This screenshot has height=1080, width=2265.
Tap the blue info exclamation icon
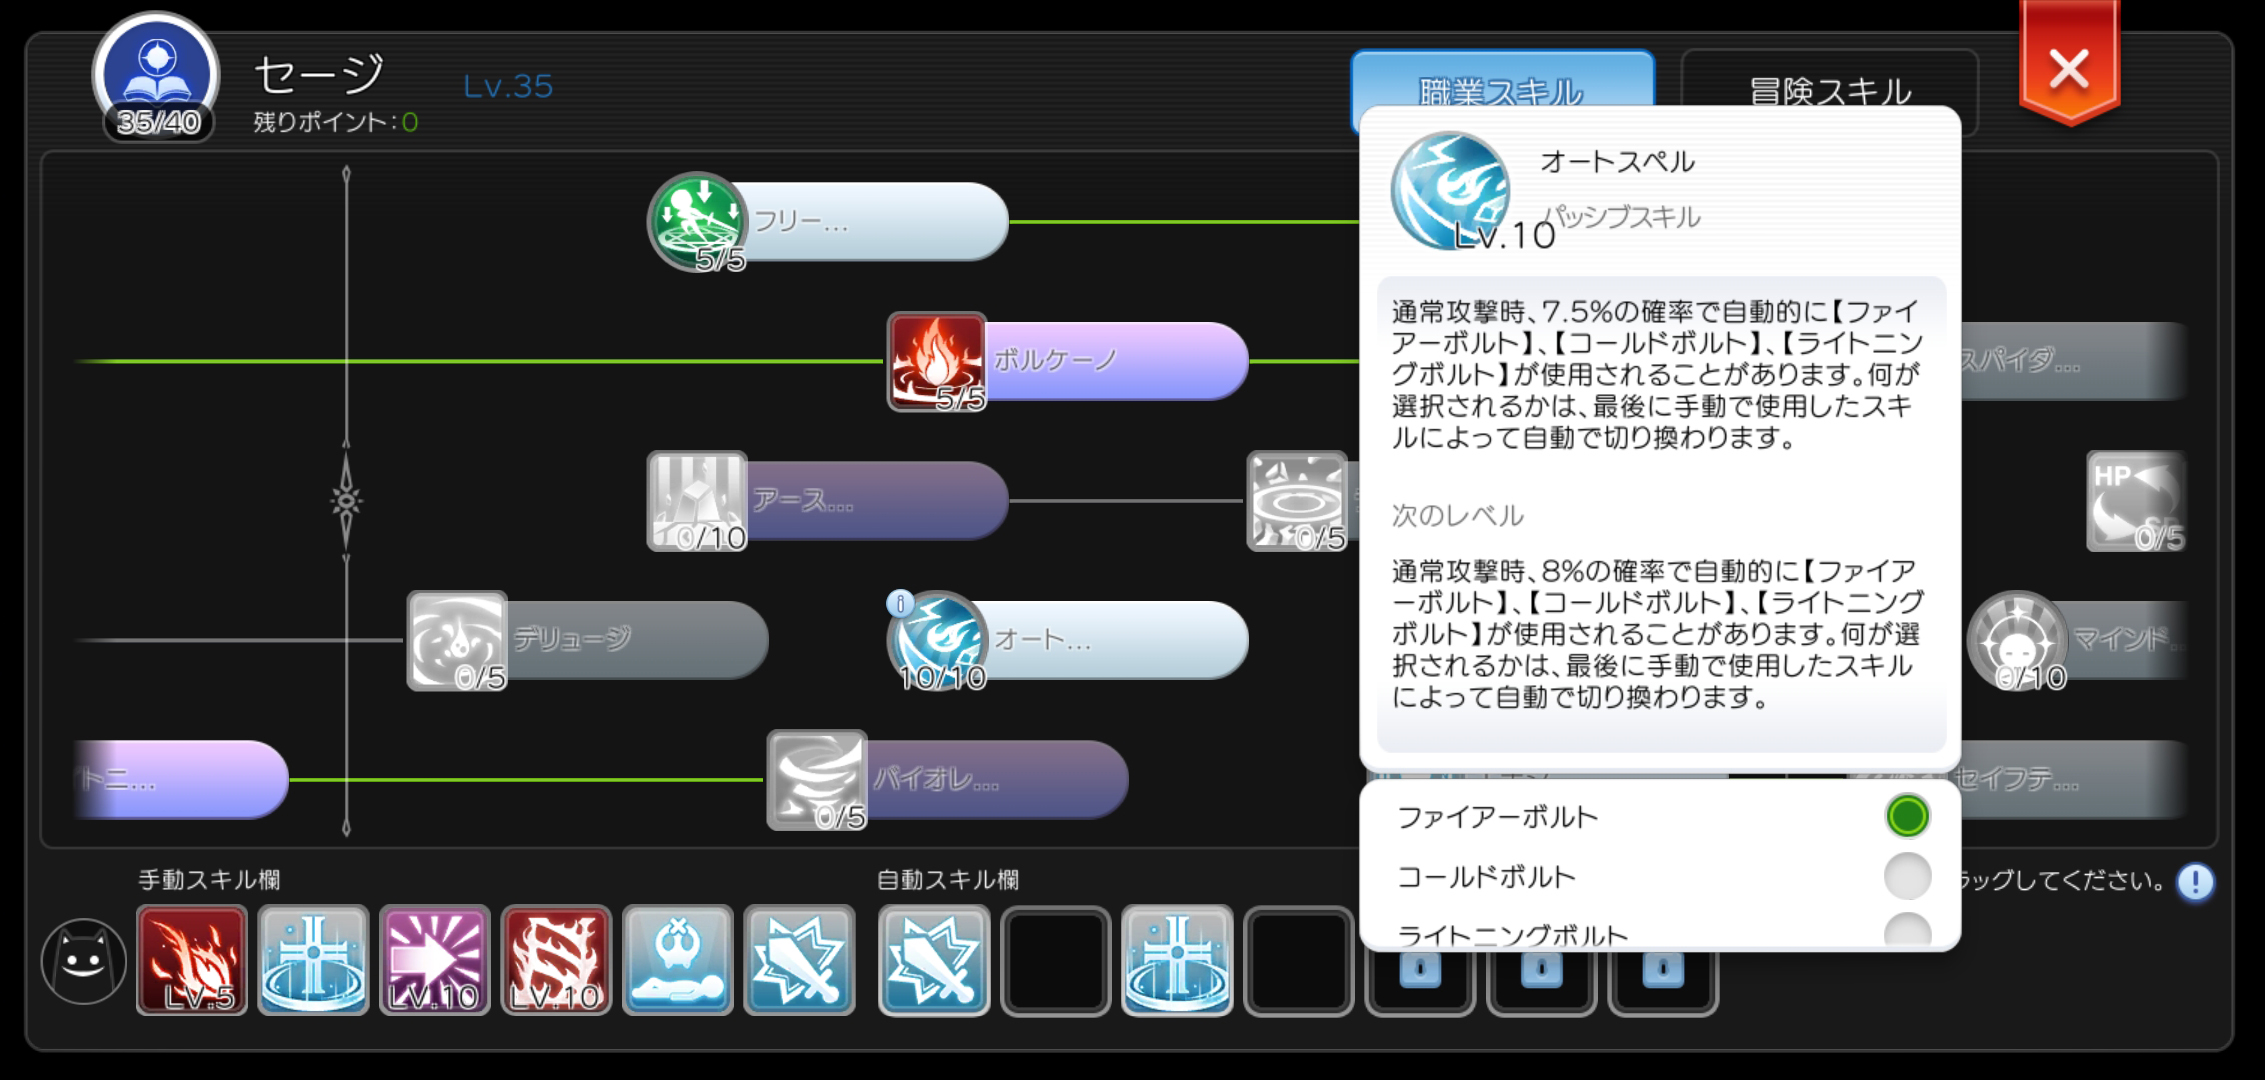tap(2195, 882)
